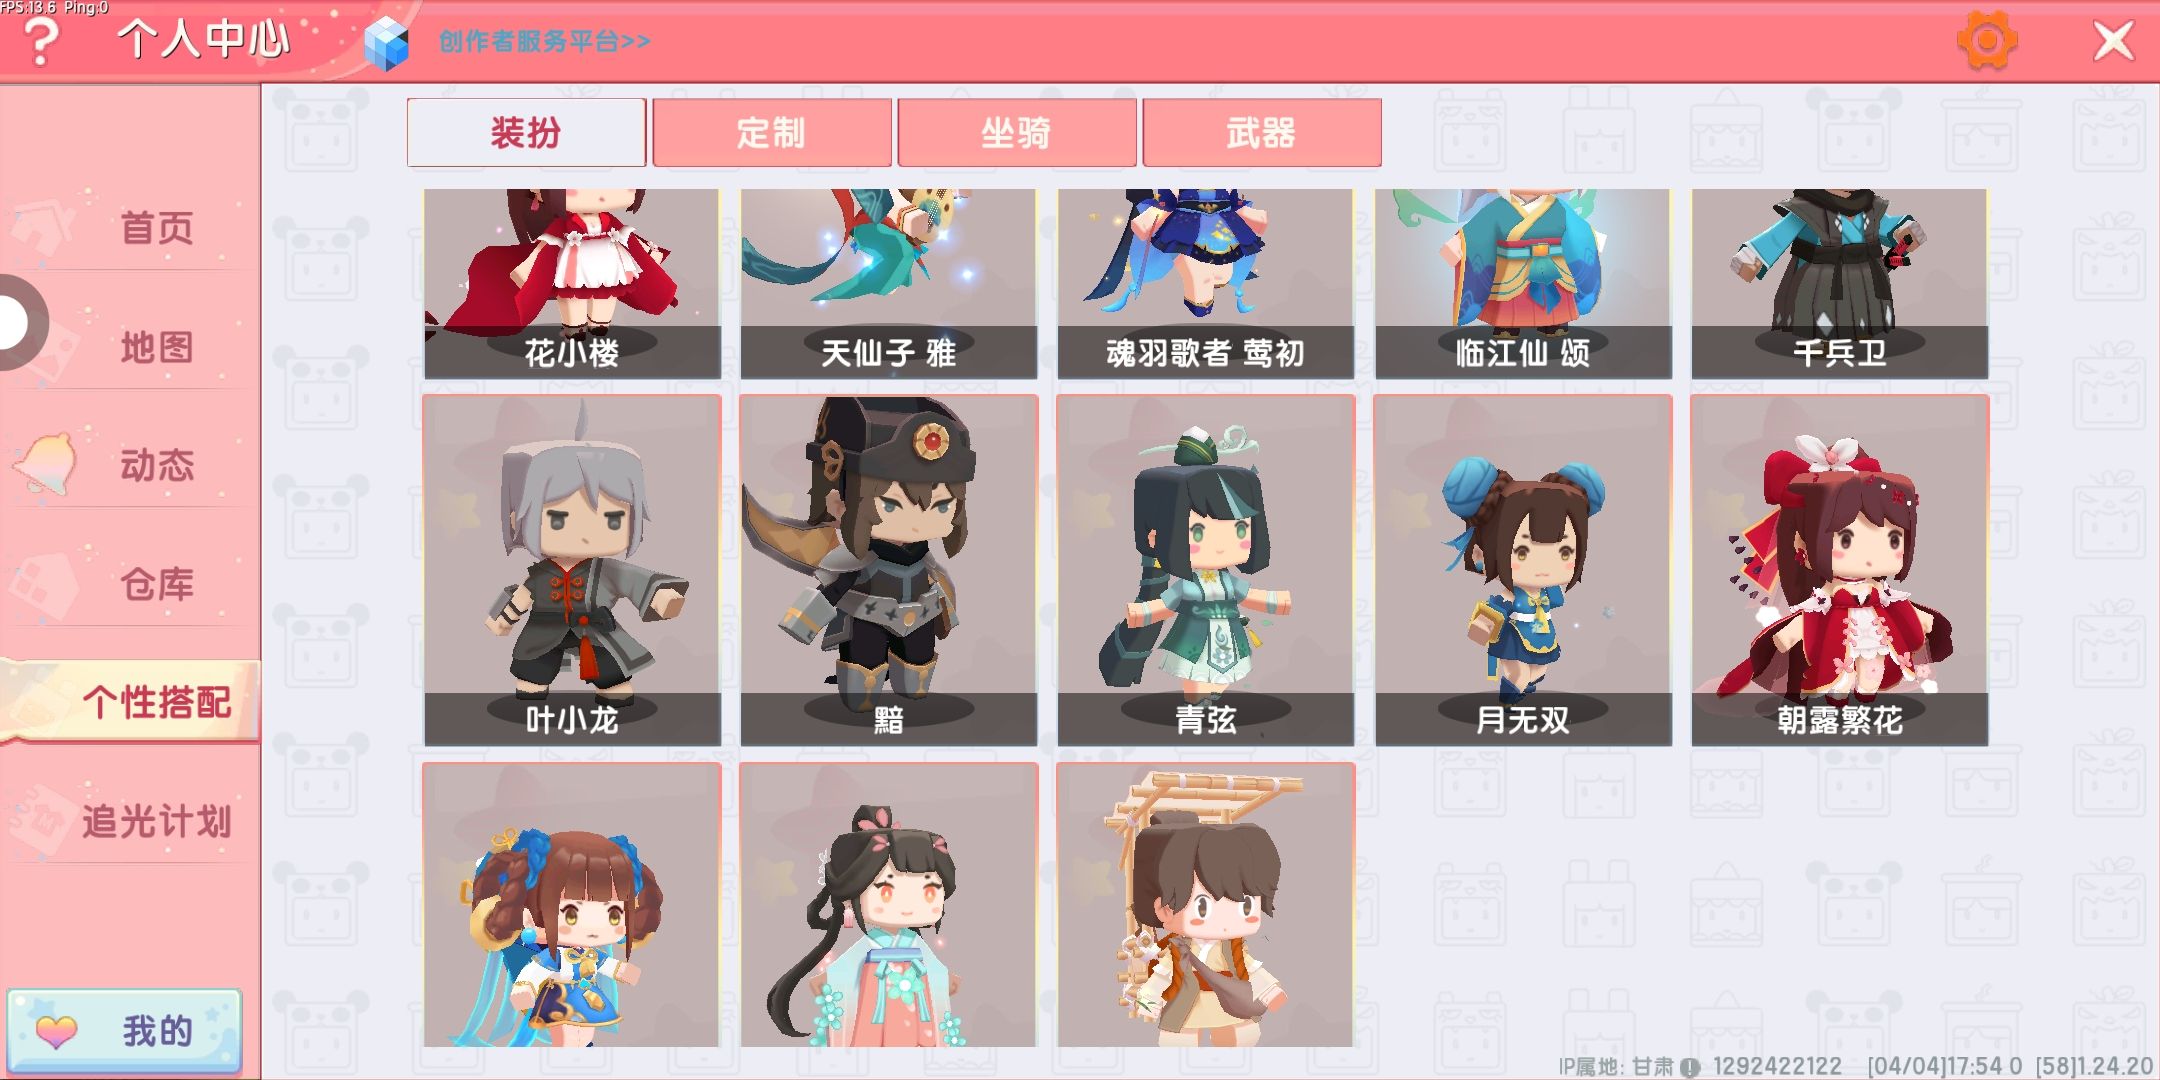Image resolution: width=2160 pixels, height=1080 pixels.
Task: Switch to the 定制 tab
Action: click(771, 132)
